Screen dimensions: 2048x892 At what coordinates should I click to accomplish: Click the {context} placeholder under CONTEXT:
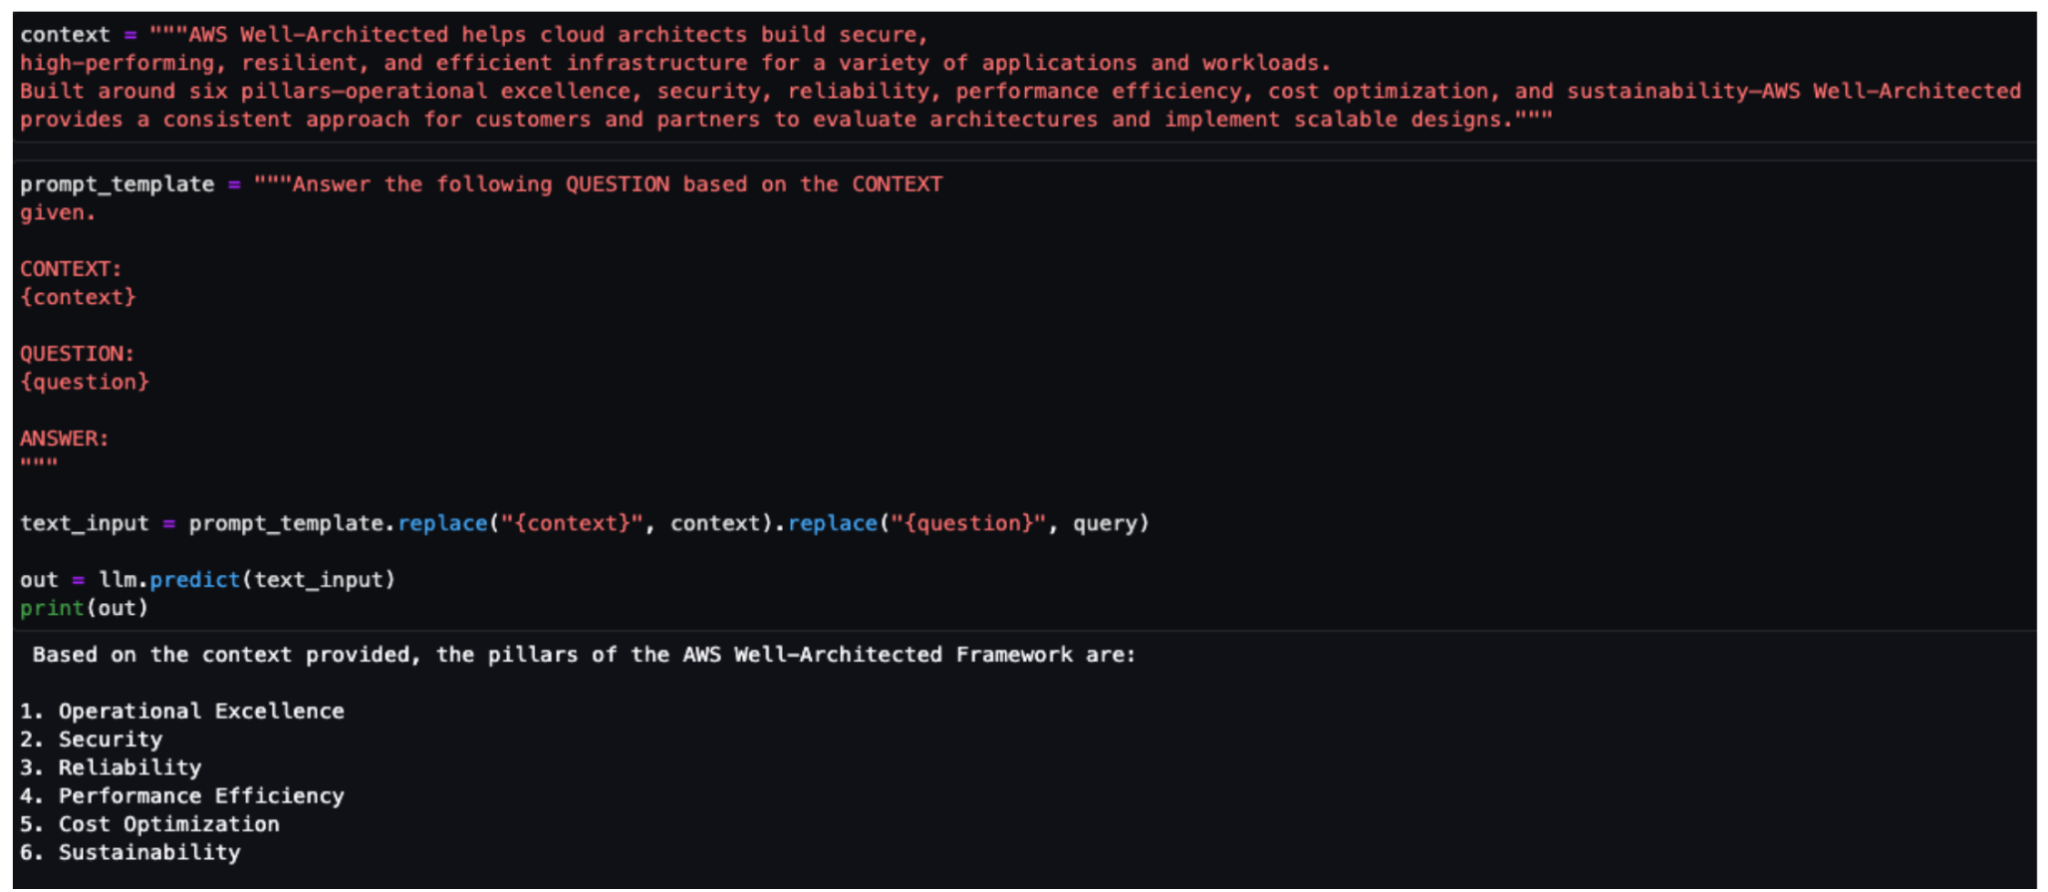(78, 297)
